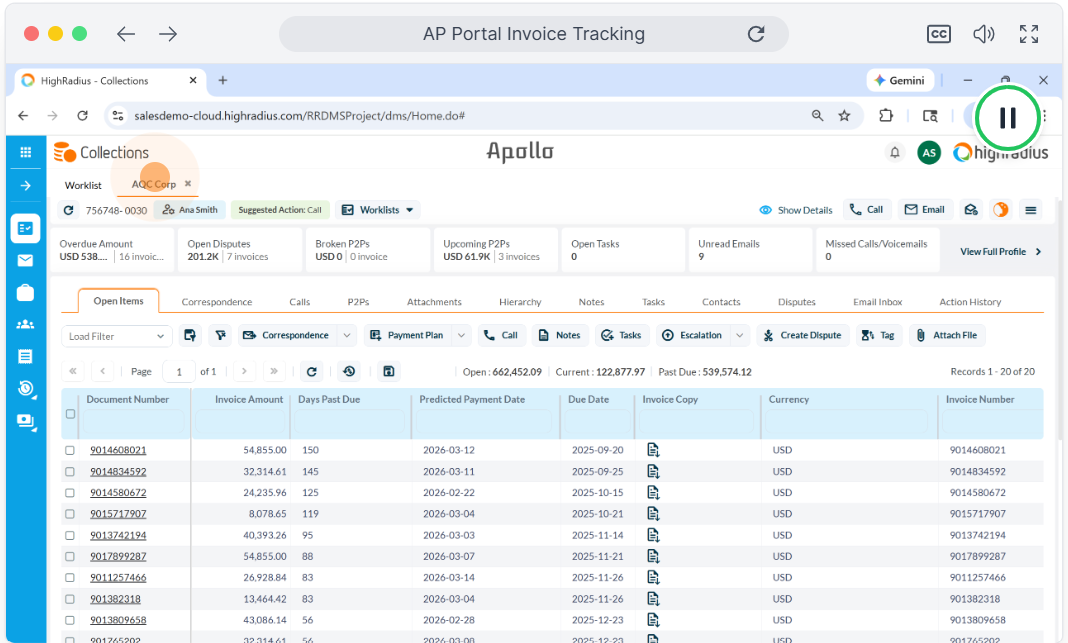Click the address bar URL field
Viewport: 1068px width, 643px height.
[300, 115]
